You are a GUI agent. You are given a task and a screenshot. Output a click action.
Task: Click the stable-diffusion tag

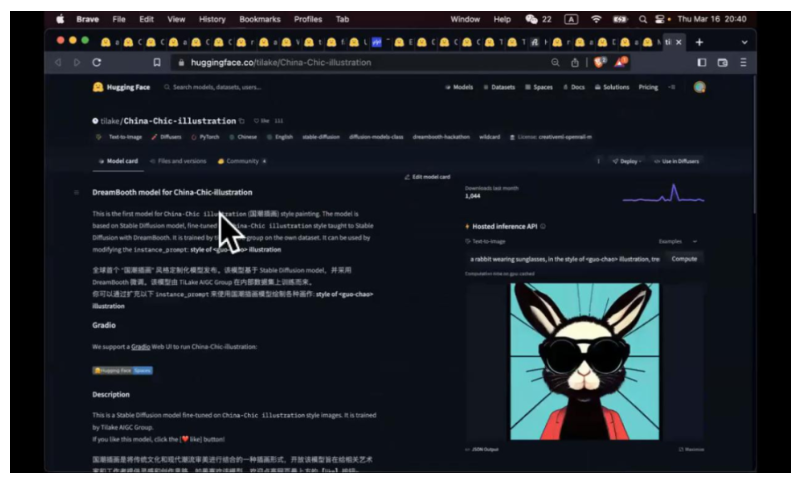(x=321, y=137)
